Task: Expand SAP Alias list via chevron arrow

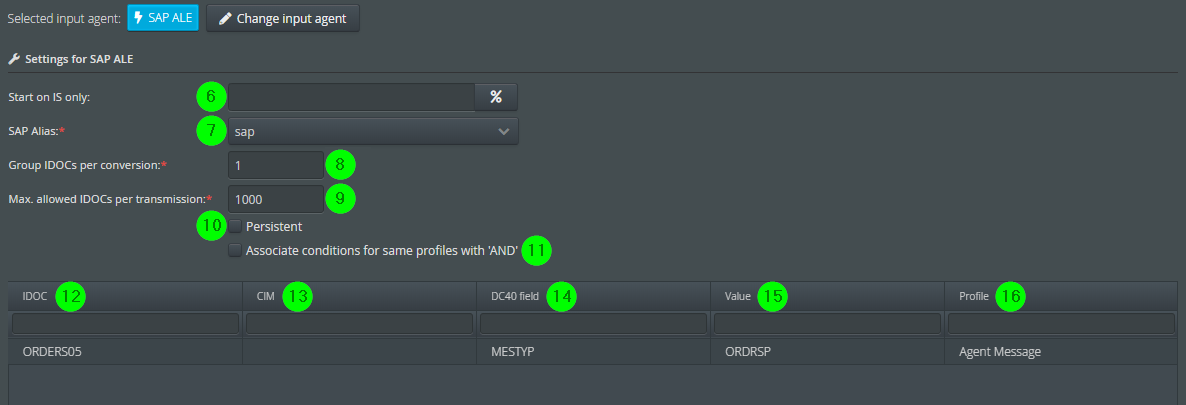Action: coord(503,131)
